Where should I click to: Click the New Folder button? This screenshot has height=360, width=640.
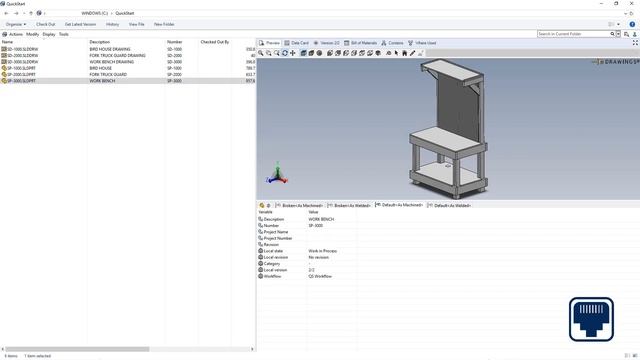[x=164, y=24]
